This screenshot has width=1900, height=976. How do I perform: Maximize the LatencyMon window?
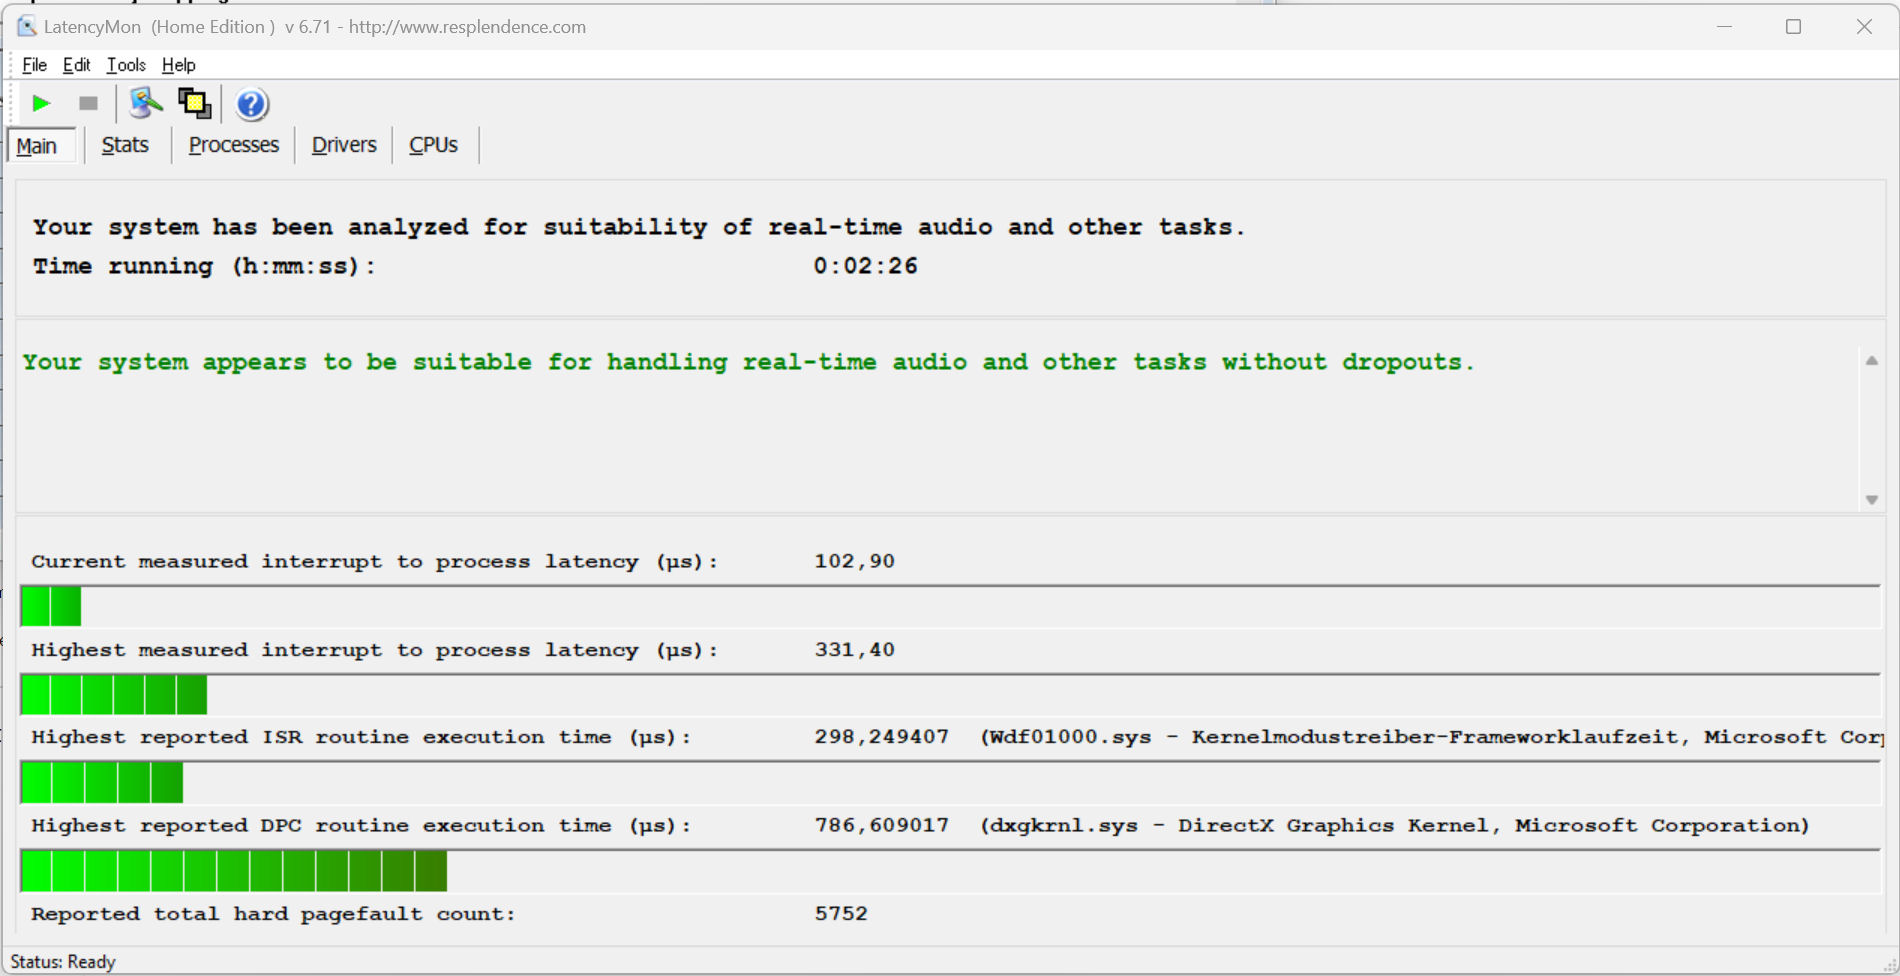[1793, 27]
